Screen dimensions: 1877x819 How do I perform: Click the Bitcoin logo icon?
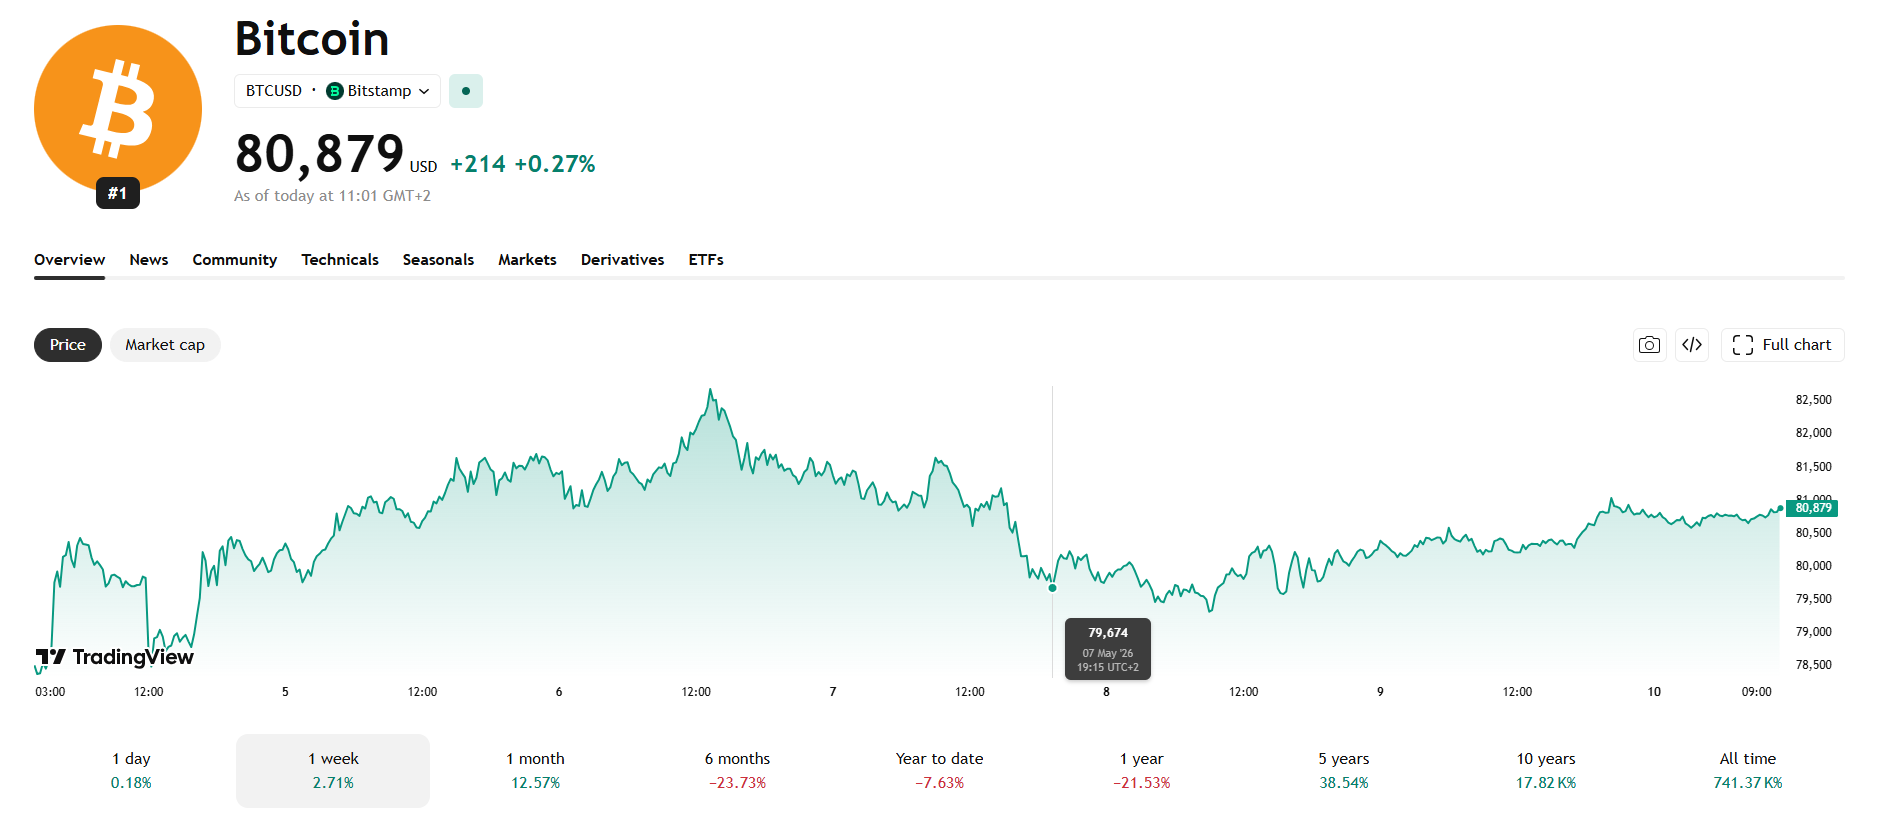118,109
